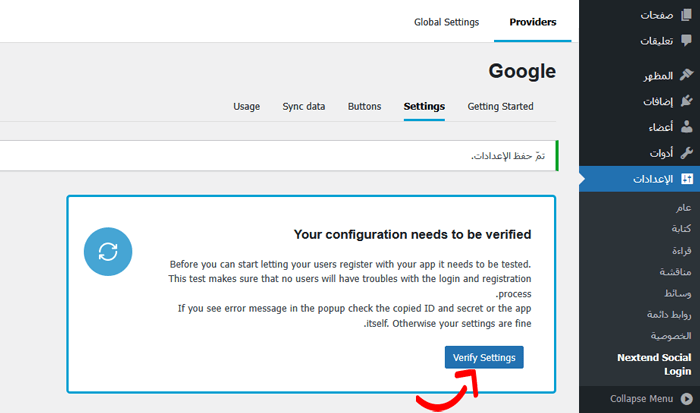The height and width of the screenshot is (413, 700).
Task: Click the Users person icon
Action: pyautogui.click(x=685, y=127)
